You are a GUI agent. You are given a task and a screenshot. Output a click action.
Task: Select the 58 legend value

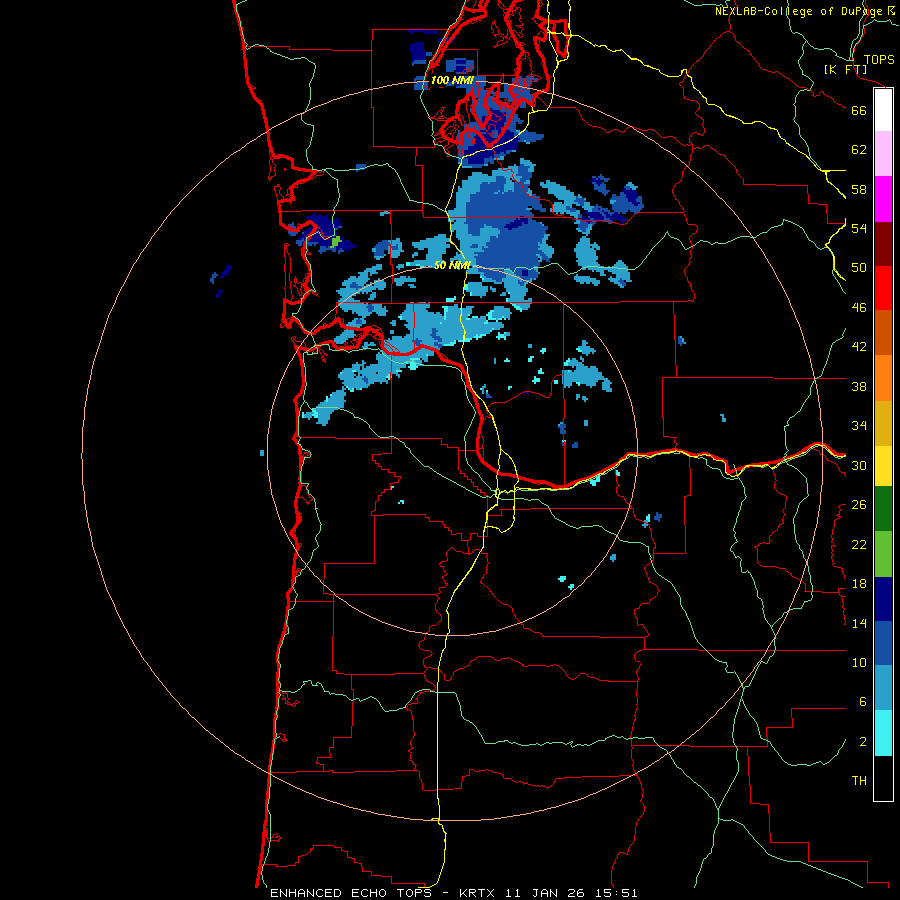(x=859, y=189)
